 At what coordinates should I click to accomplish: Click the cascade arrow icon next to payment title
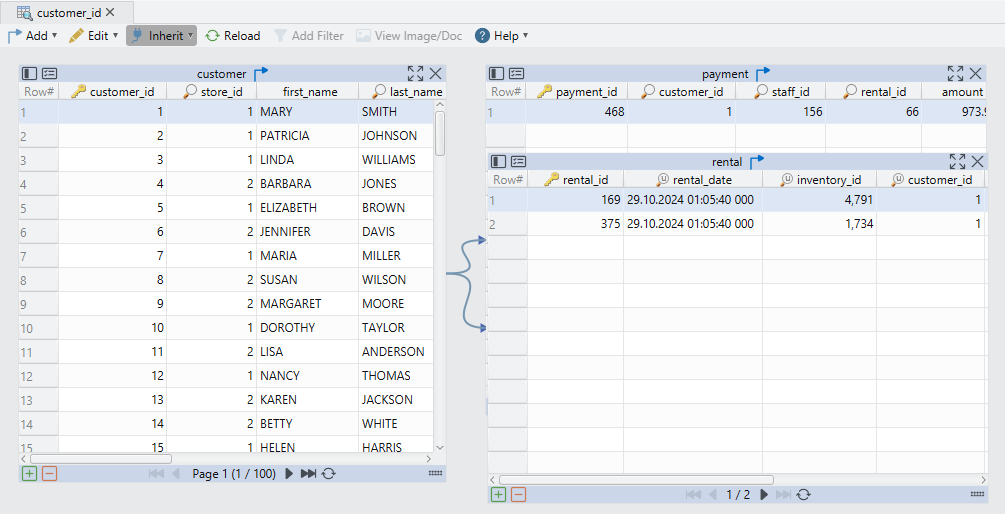763,74
